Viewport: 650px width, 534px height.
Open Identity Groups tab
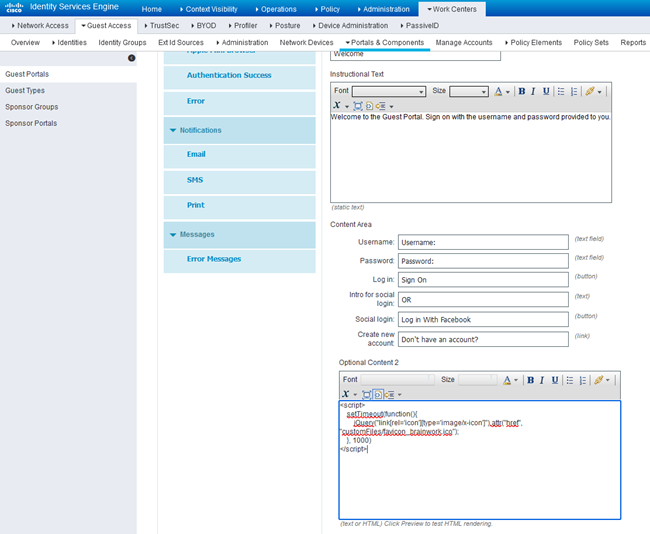[x=122, y=43]
